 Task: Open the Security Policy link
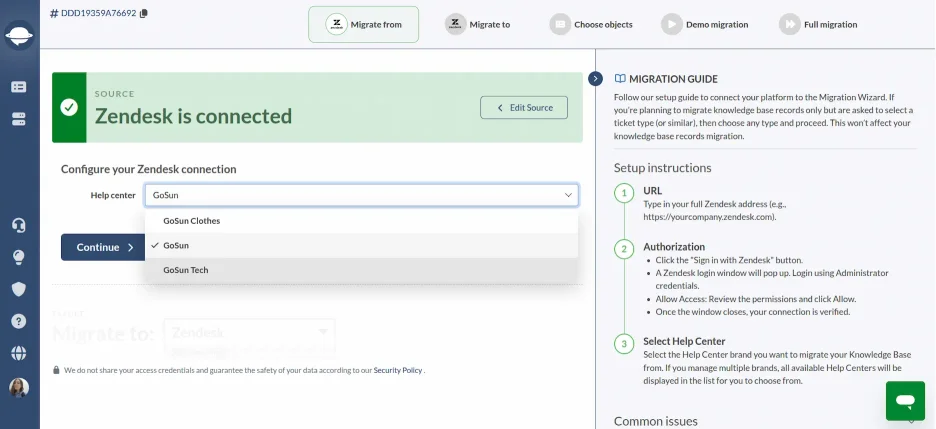pos(398,370)
